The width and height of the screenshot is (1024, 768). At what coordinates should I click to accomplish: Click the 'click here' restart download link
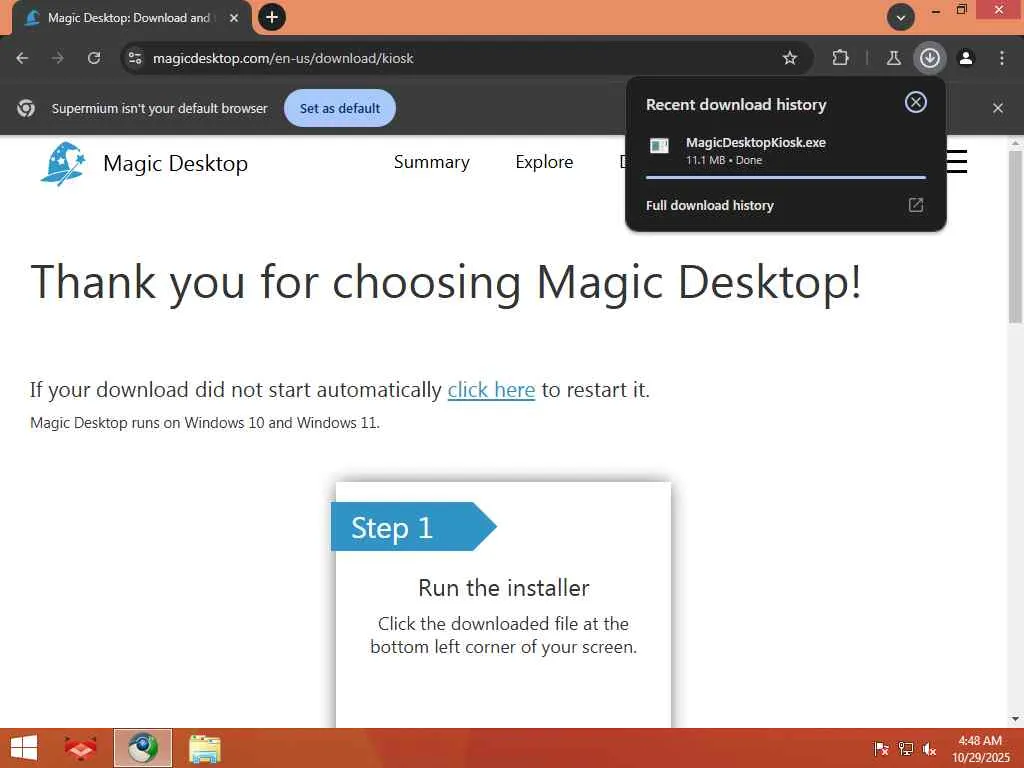[491, 390]
